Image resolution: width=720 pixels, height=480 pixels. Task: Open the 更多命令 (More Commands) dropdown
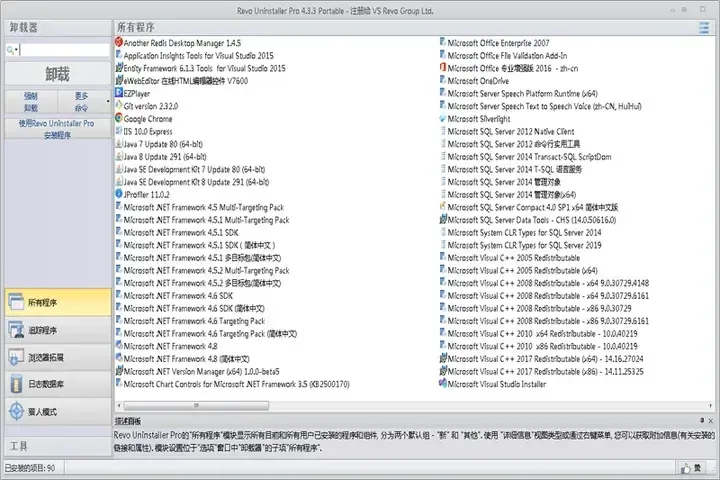point(84,102)
